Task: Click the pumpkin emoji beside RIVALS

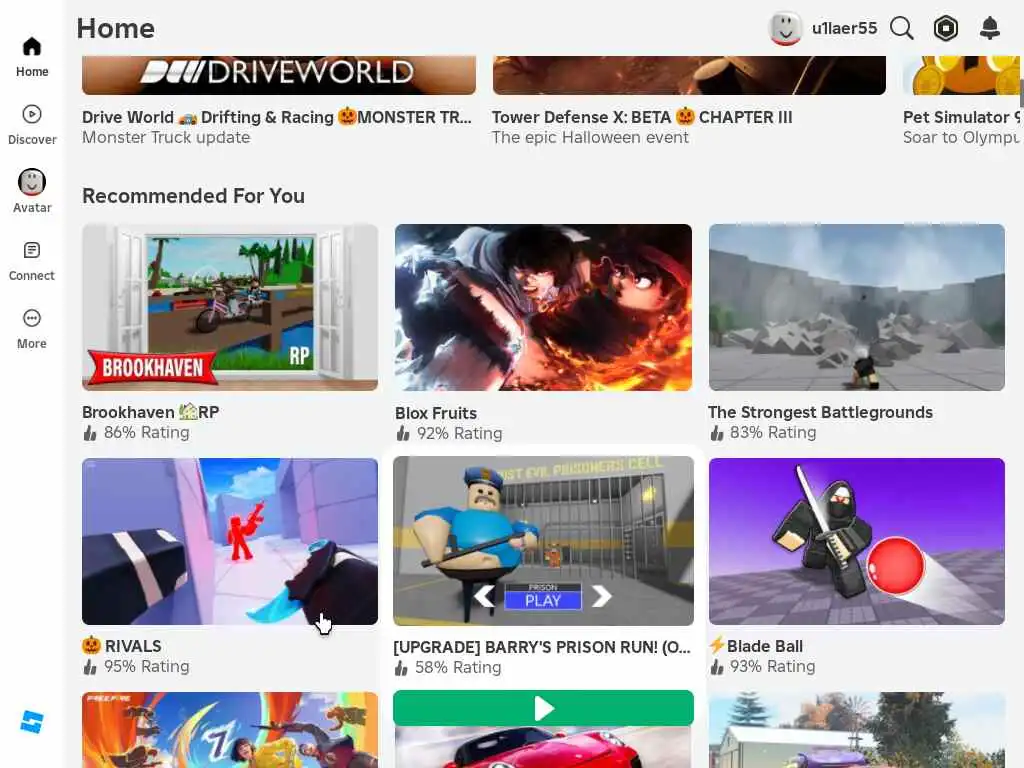Action: [x=91, y=645]
